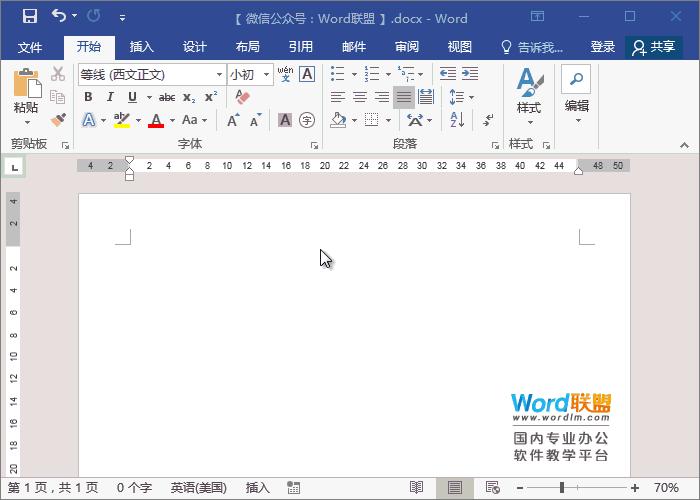Screen dimensions: 700x500
Task: Click the 粘贴 paste clipboard icon
Action: (x=26, y=83)
